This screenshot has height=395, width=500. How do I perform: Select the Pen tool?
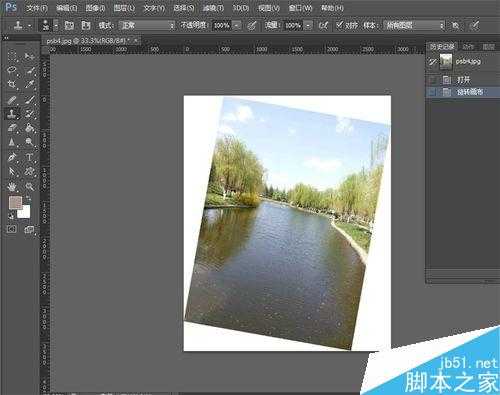[12, 157]
